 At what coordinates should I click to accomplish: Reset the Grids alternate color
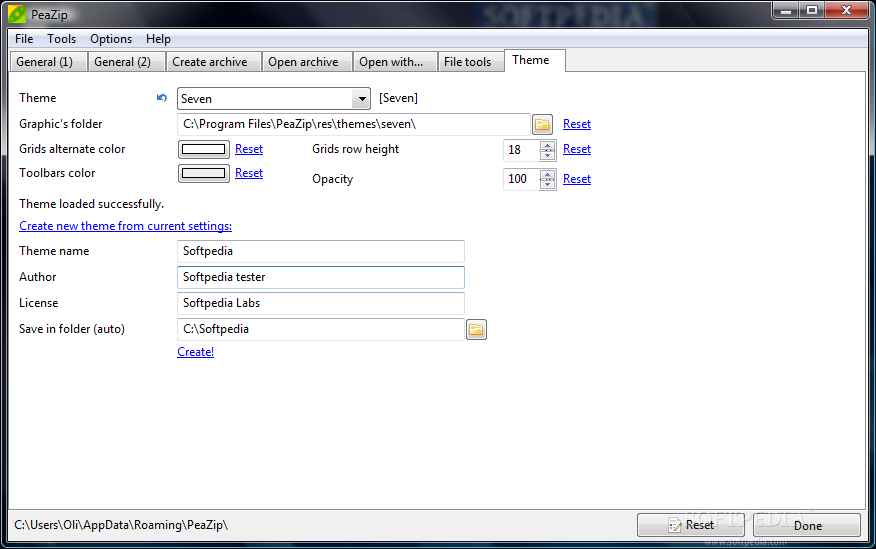coord(249,149)
